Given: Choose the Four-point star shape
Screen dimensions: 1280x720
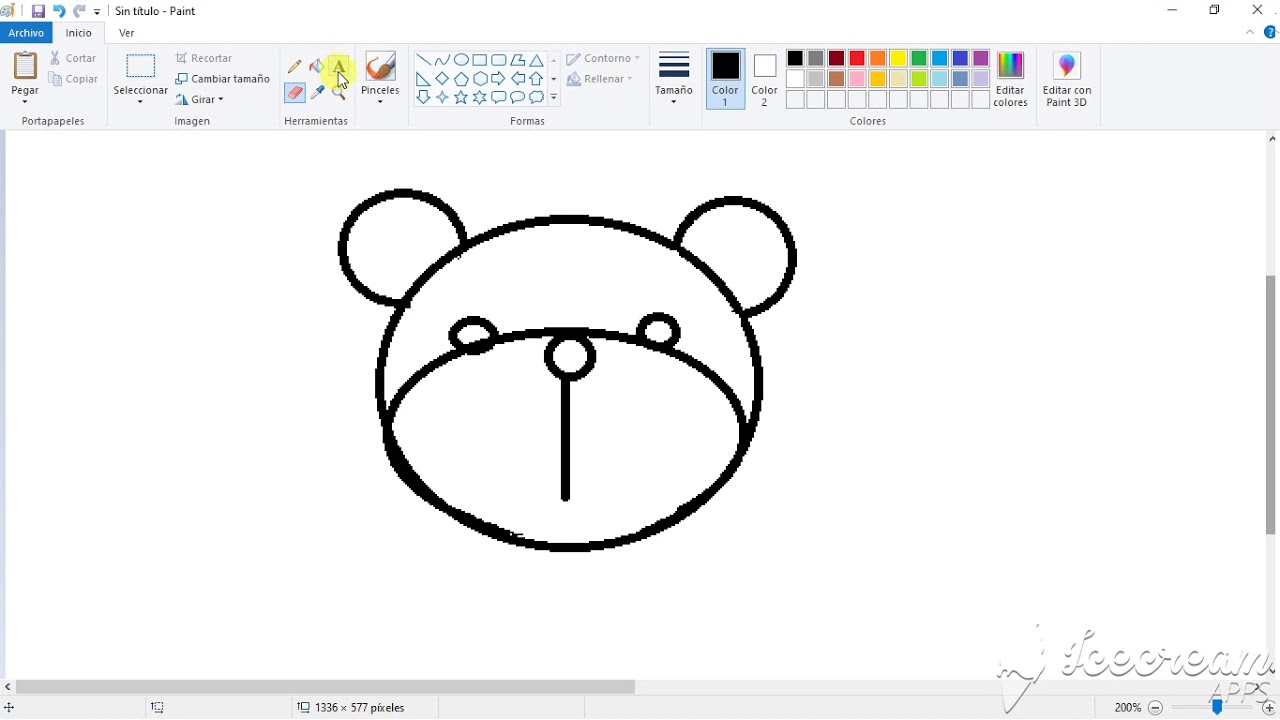Looking at the screenshot, I should [442, 98].
